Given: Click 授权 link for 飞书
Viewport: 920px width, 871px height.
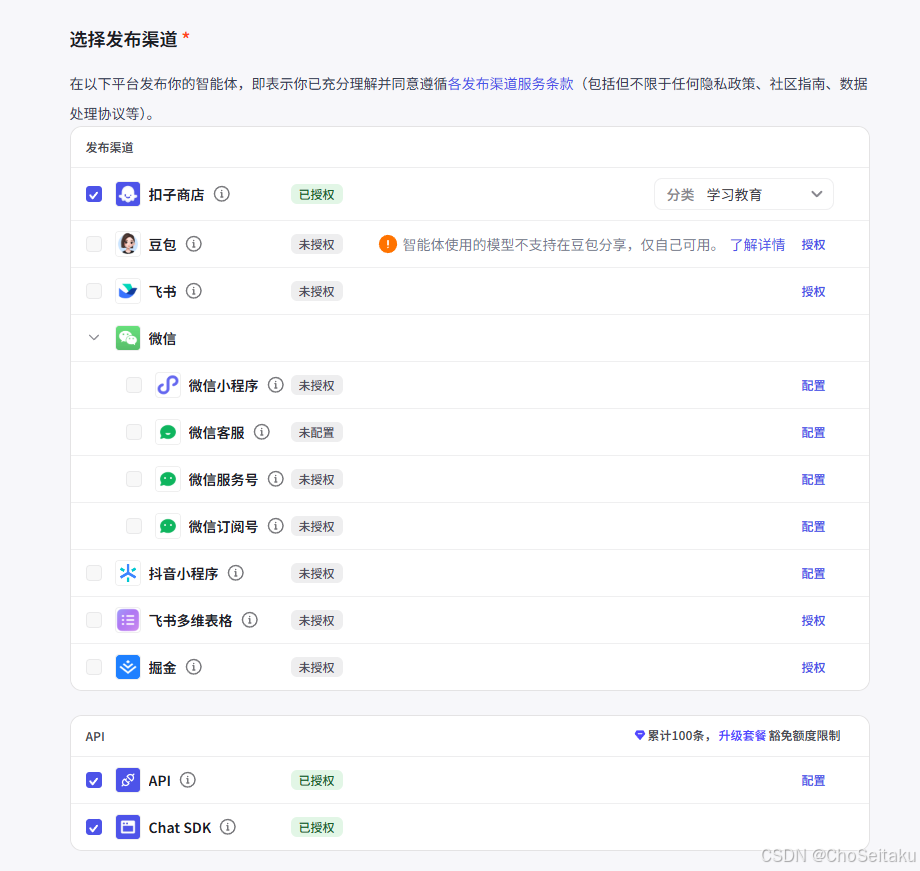Looking at the screenshot, I should coord(813,292).
